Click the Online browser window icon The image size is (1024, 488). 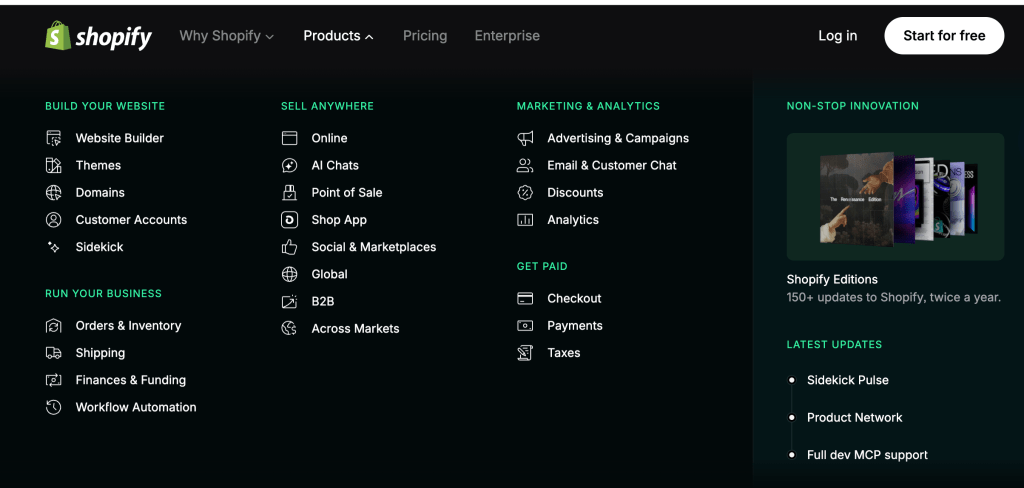(x=289, y=138)
